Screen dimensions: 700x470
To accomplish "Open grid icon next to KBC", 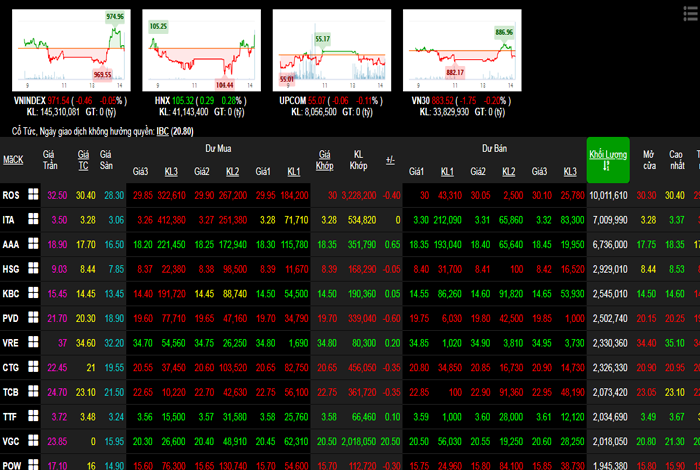I will click(33, 292).
